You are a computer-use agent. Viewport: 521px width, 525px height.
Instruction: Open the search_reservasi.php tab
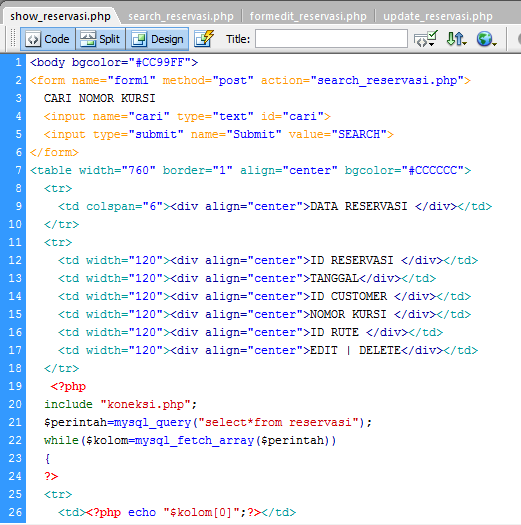[x=181, y=16]
